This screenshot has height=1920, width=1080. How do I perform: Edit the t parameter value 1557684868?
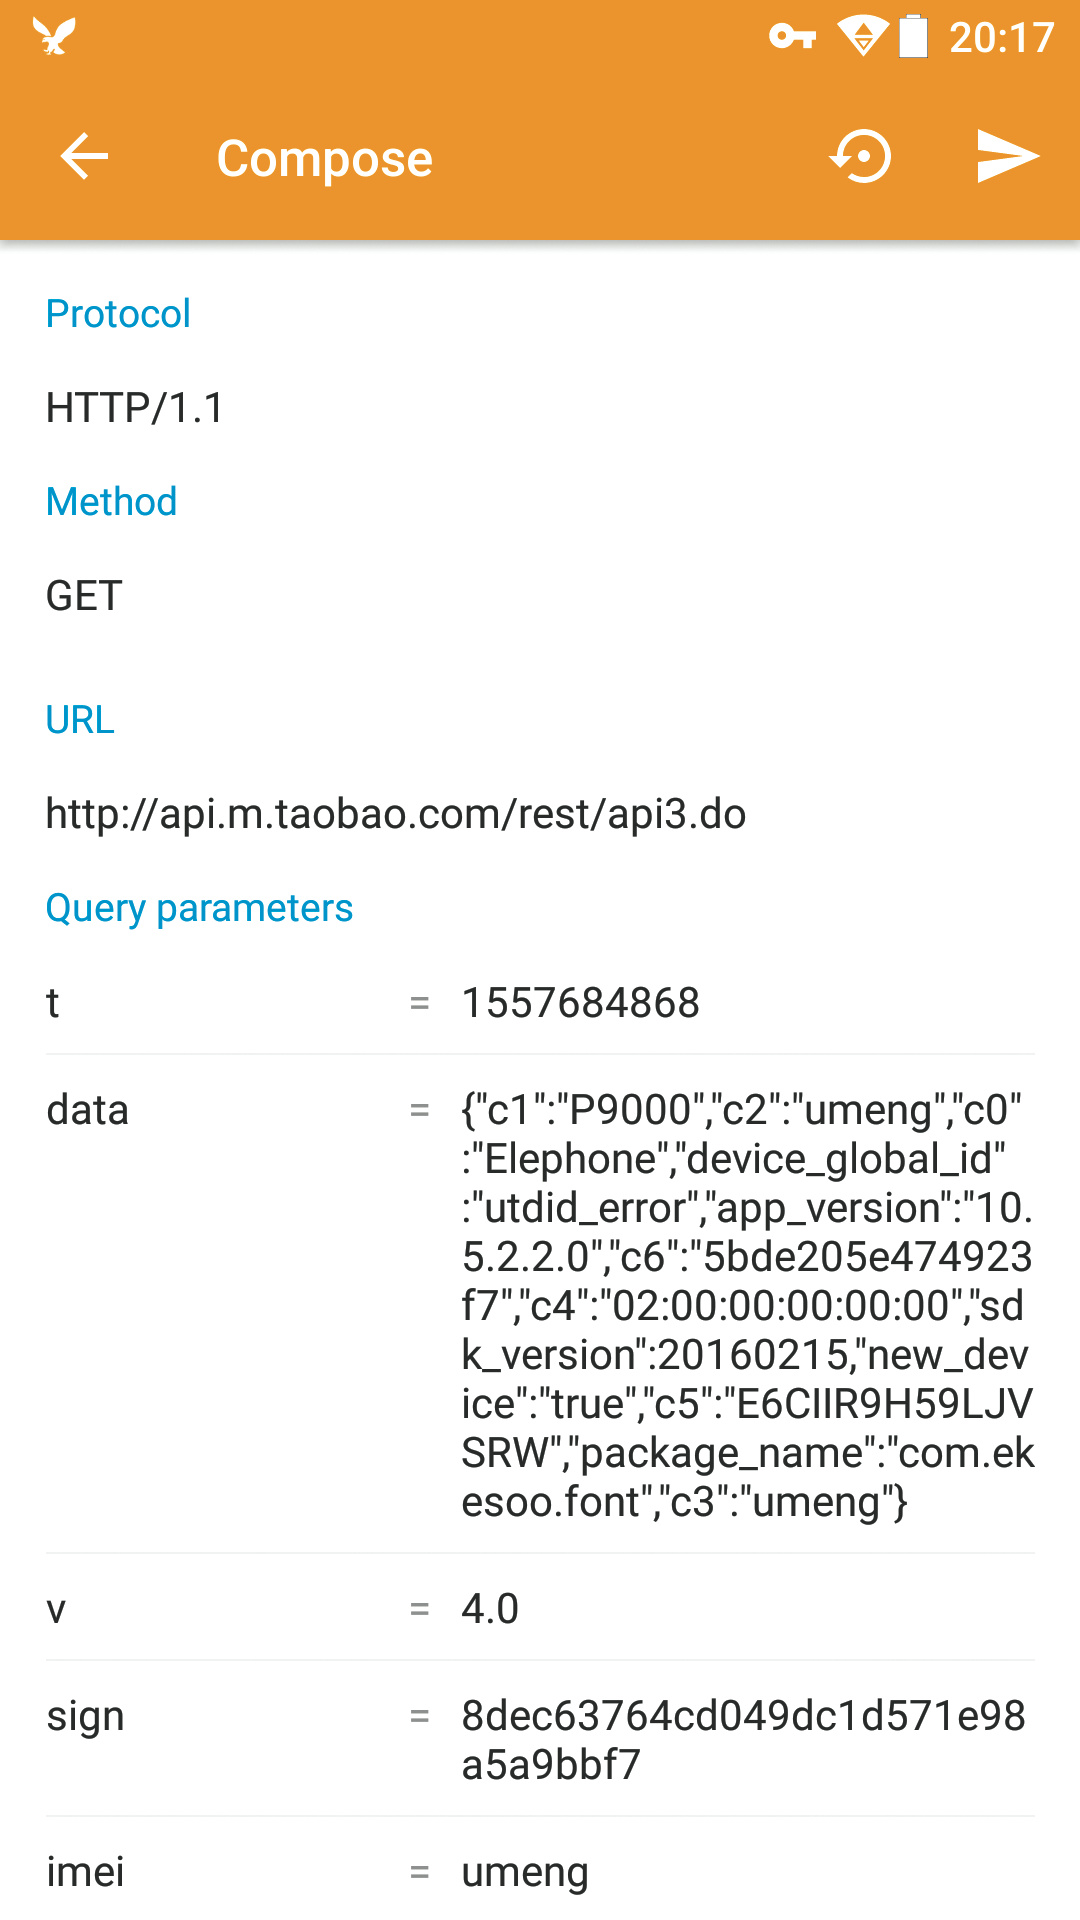point(580,1003)
